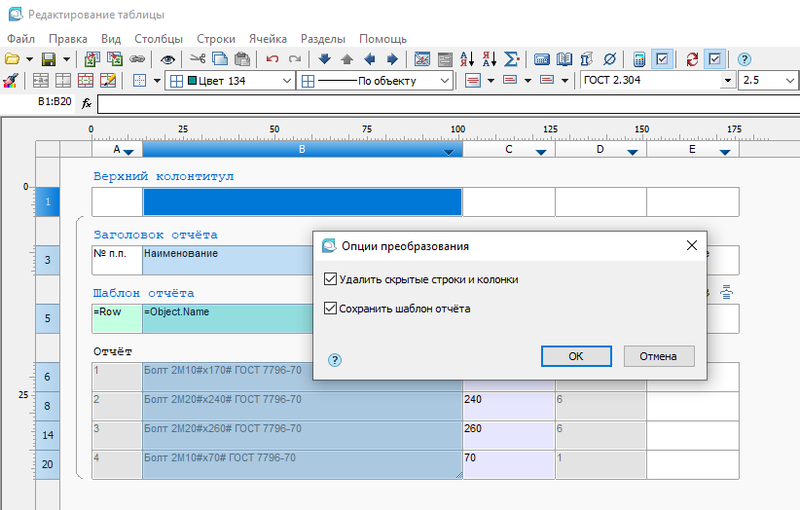Open column C filter arrow
The height and width of the screenshot is (510, 800).
541,152
